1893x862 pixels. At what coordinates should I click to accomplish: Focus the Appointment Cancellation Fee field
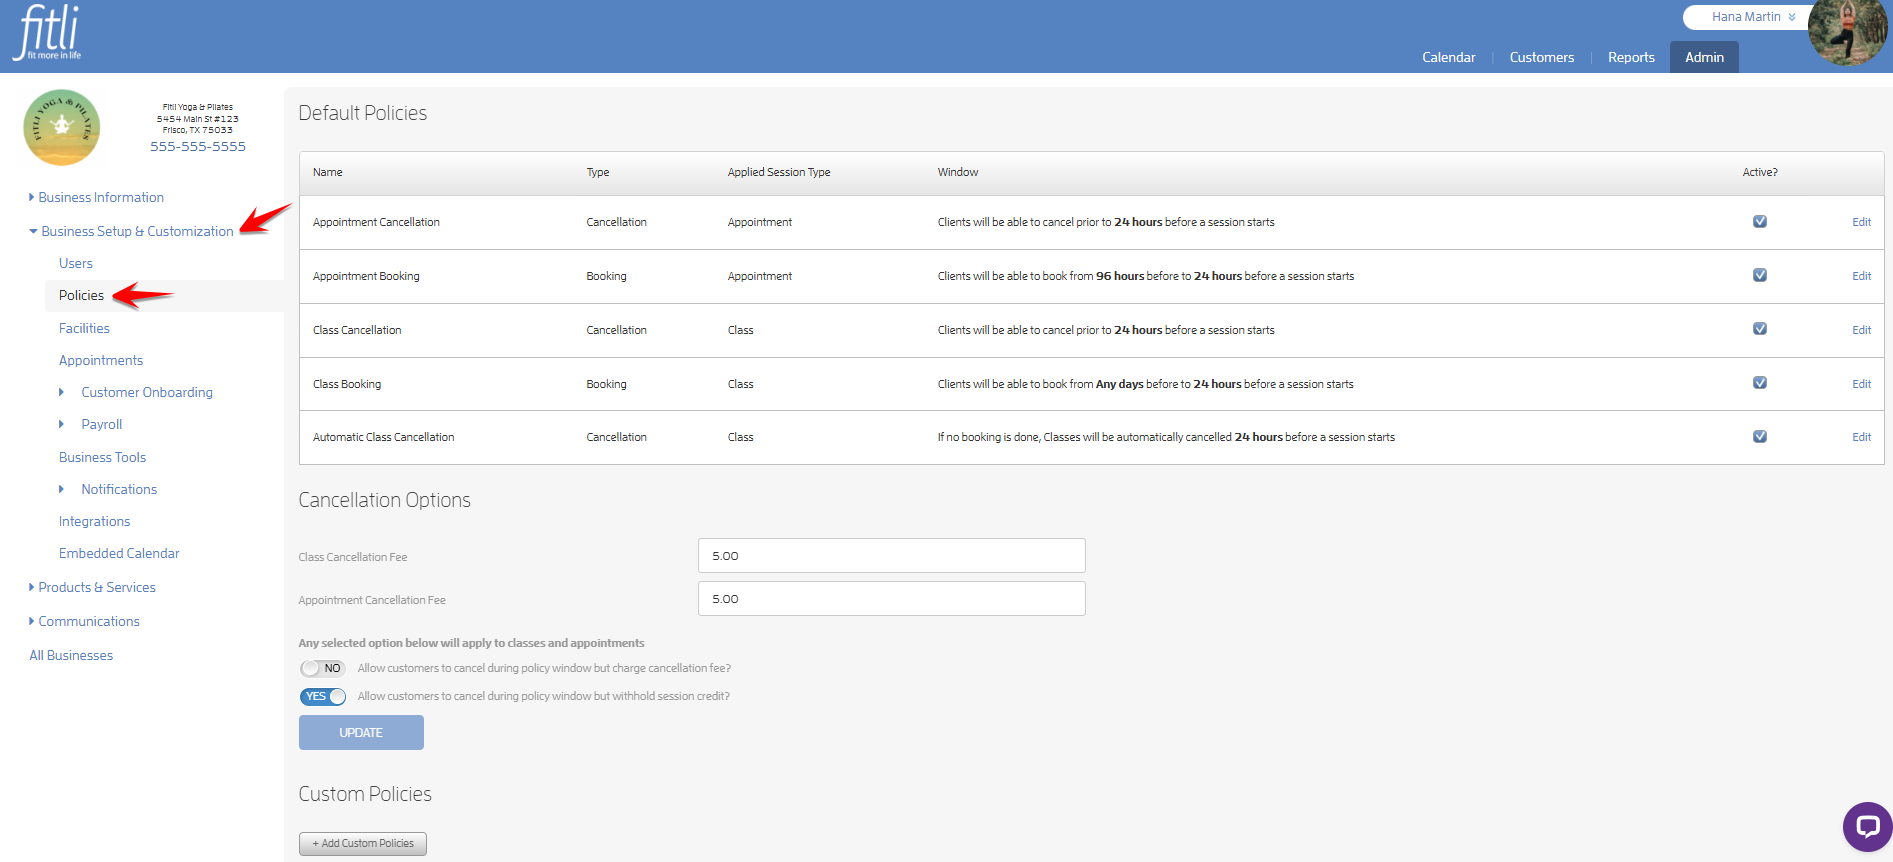(892, 599)
